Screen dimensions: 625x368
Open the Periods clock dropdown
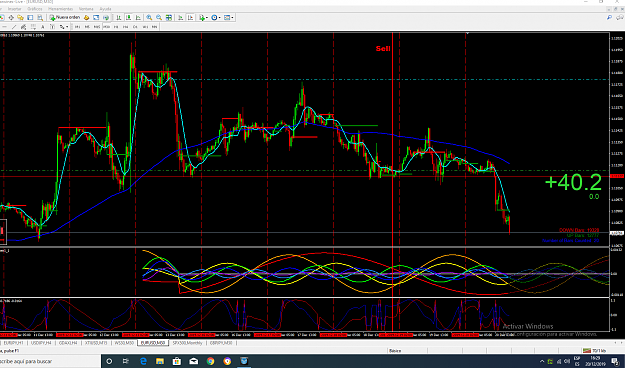click(216, 18)
